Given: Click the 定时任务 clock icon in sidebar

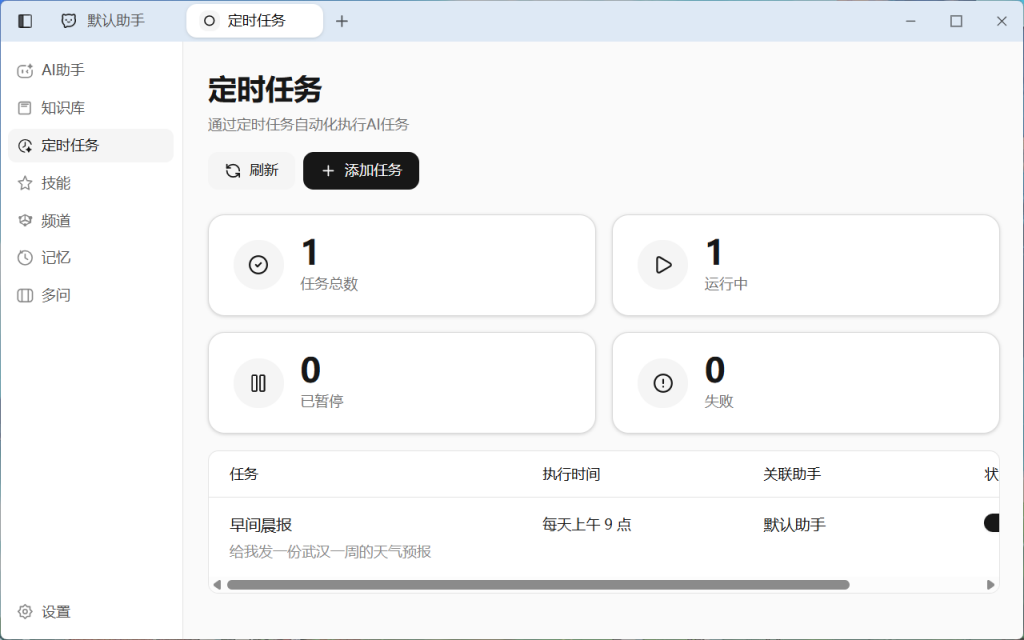Looking at the screenshot, I should [x=24, y=145].
